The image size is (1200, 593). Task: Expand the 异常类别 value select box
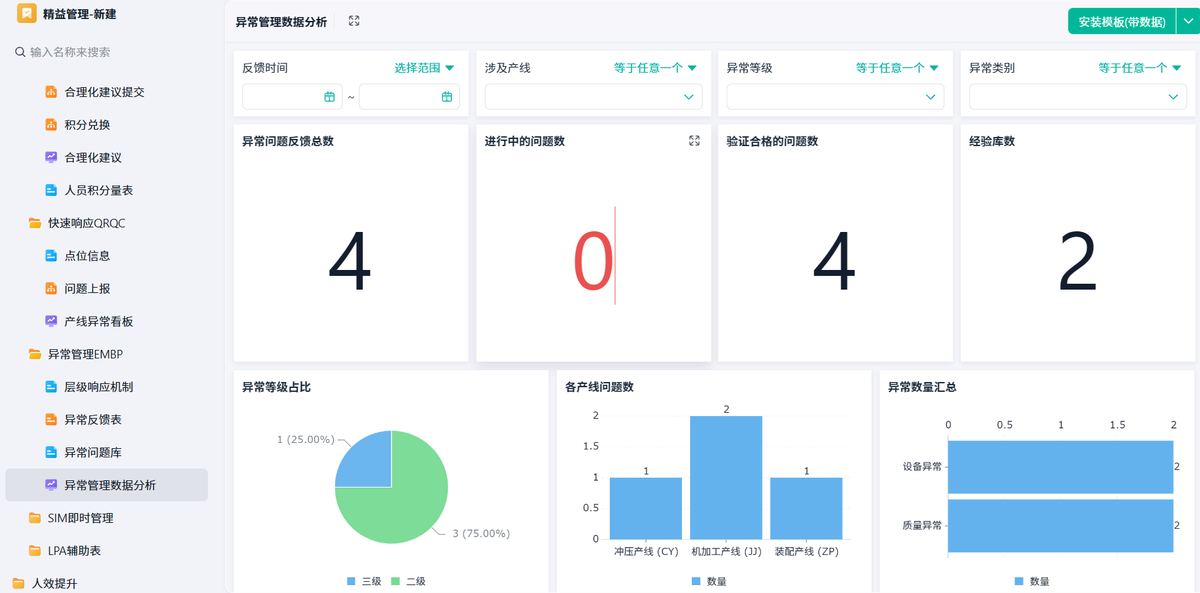tap(1078, 97)
